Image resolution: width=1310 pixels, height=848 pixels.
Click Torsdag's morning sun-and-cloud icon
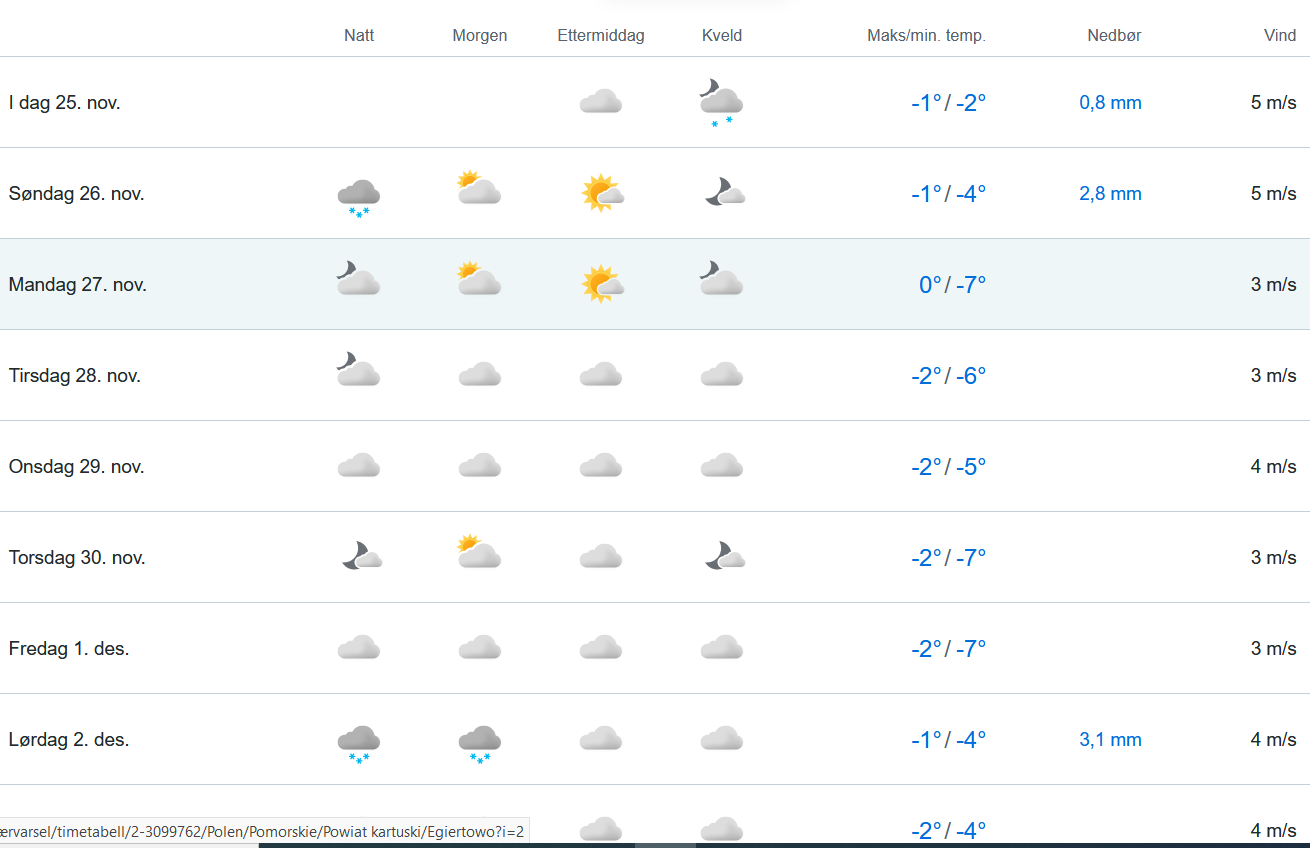[x=479, y=552]
